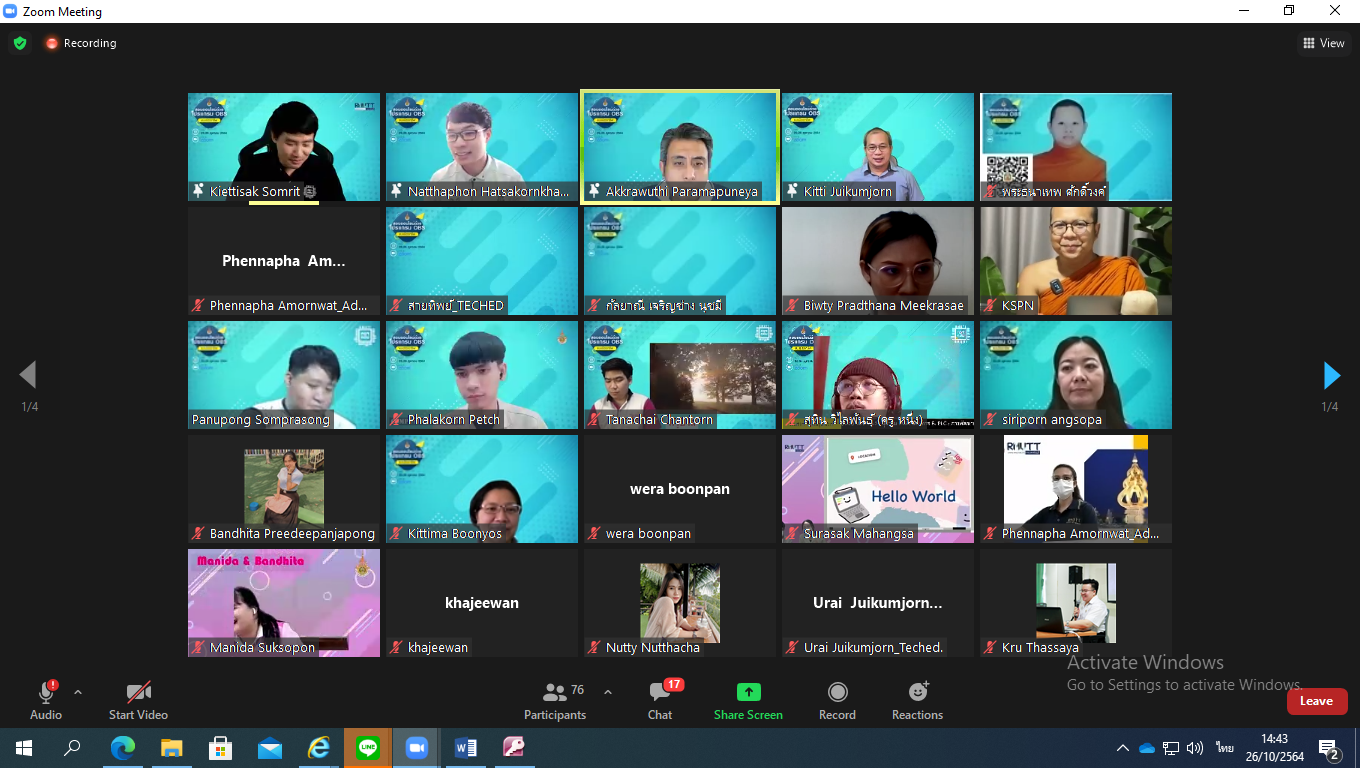Open Microsoft Store from taskbar
The height and width of the screenshot is (768, 1360).
(x=220, y=748)
